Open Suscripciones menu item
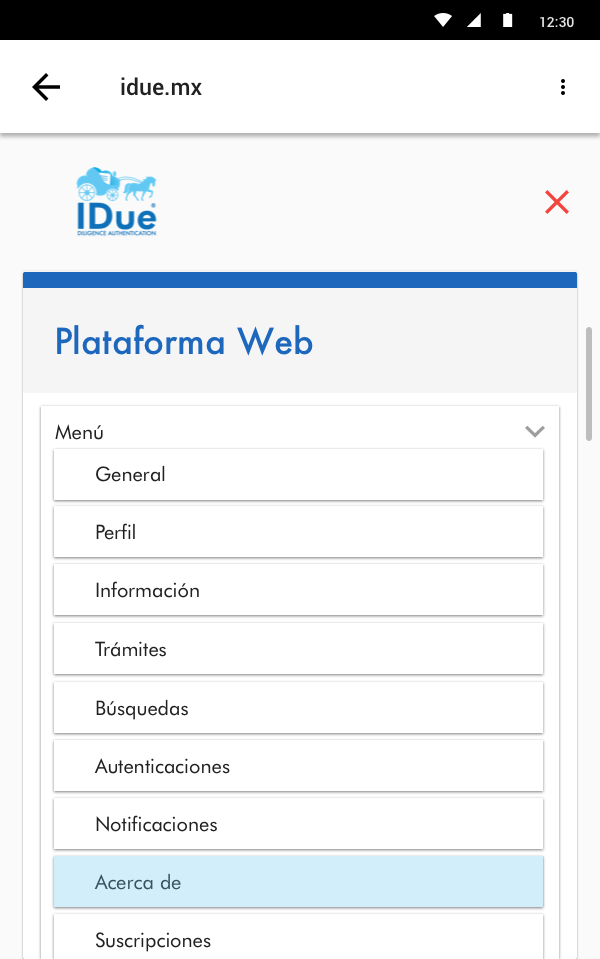The image size is (600, 959). 298,940
